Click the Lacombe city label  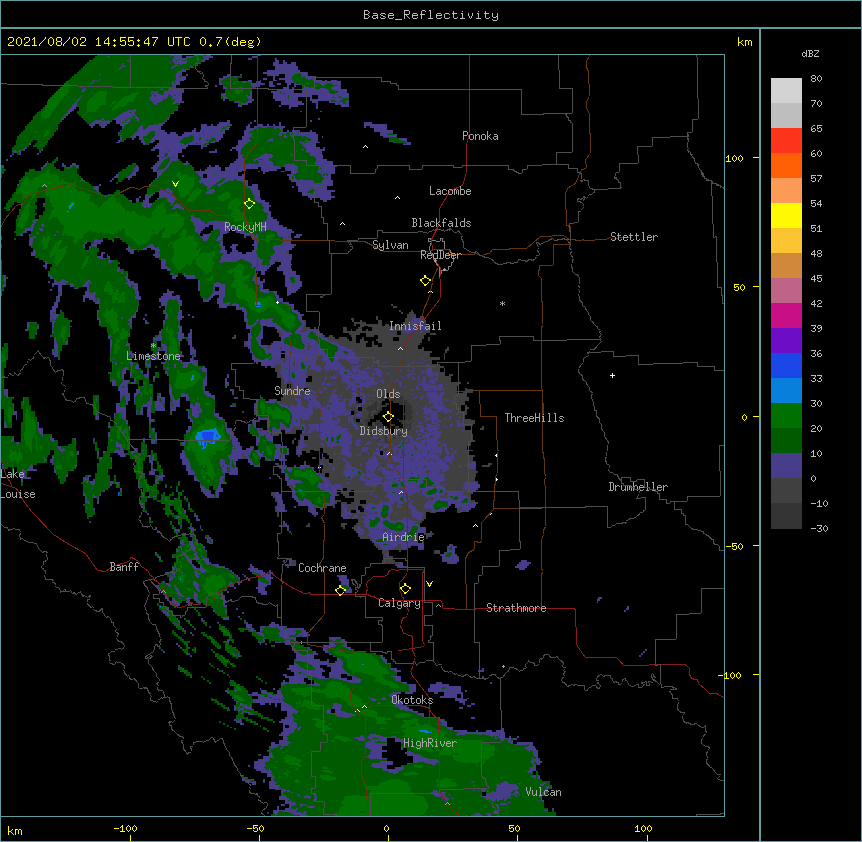pos(450,191)
